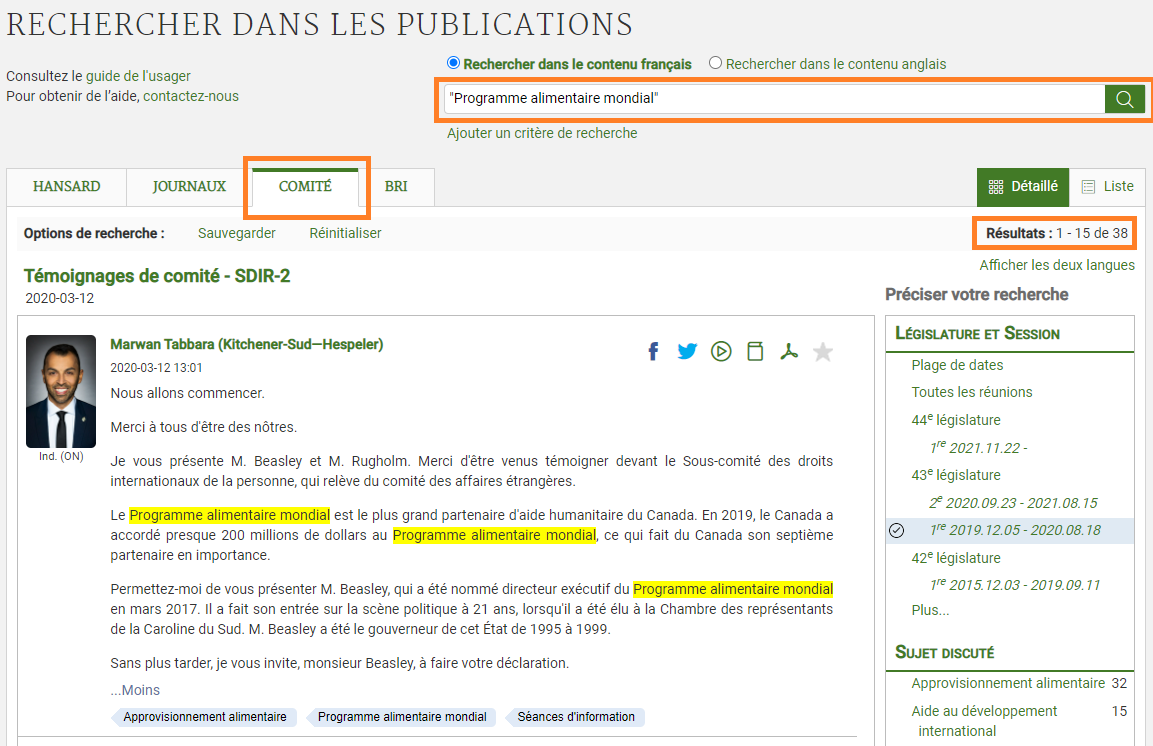The width and height of the screenshot is (1153, 746).
Task: Filter by 42e législature
Action: point(956,558)
